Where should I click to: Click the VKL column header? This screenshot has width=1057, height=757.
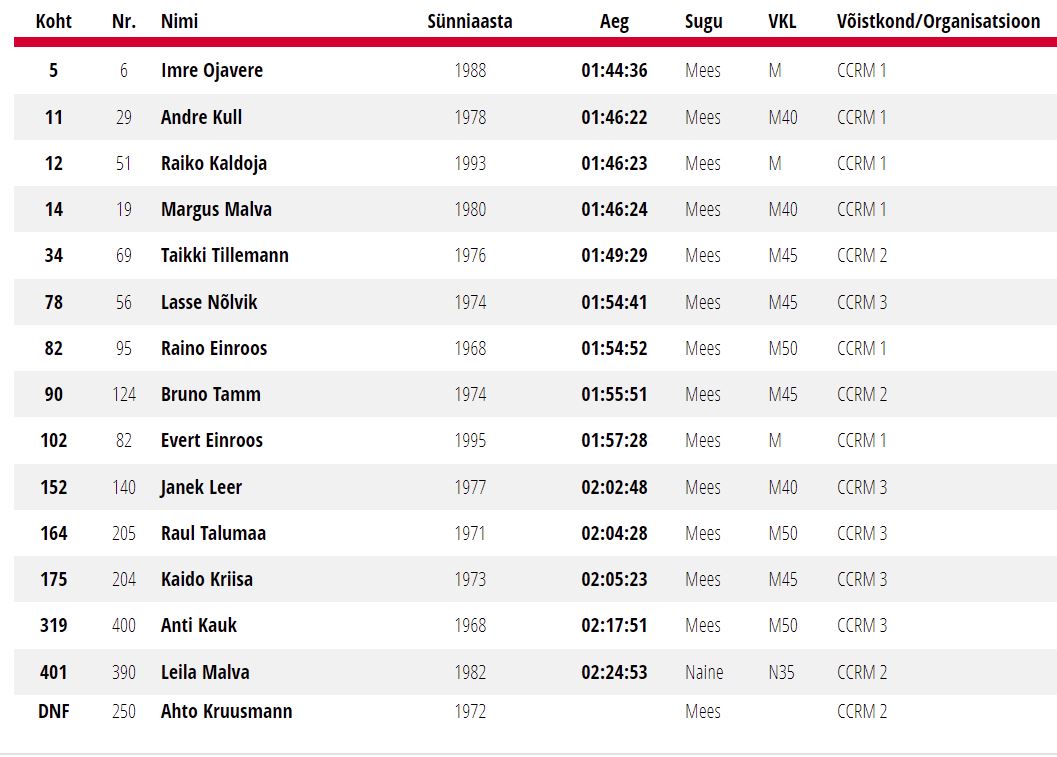(782, 21)
